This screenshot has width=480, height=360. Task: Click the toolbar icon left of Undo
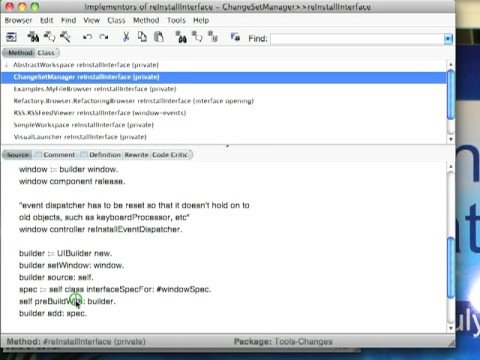pyautogui.click(x=65, y=37)
